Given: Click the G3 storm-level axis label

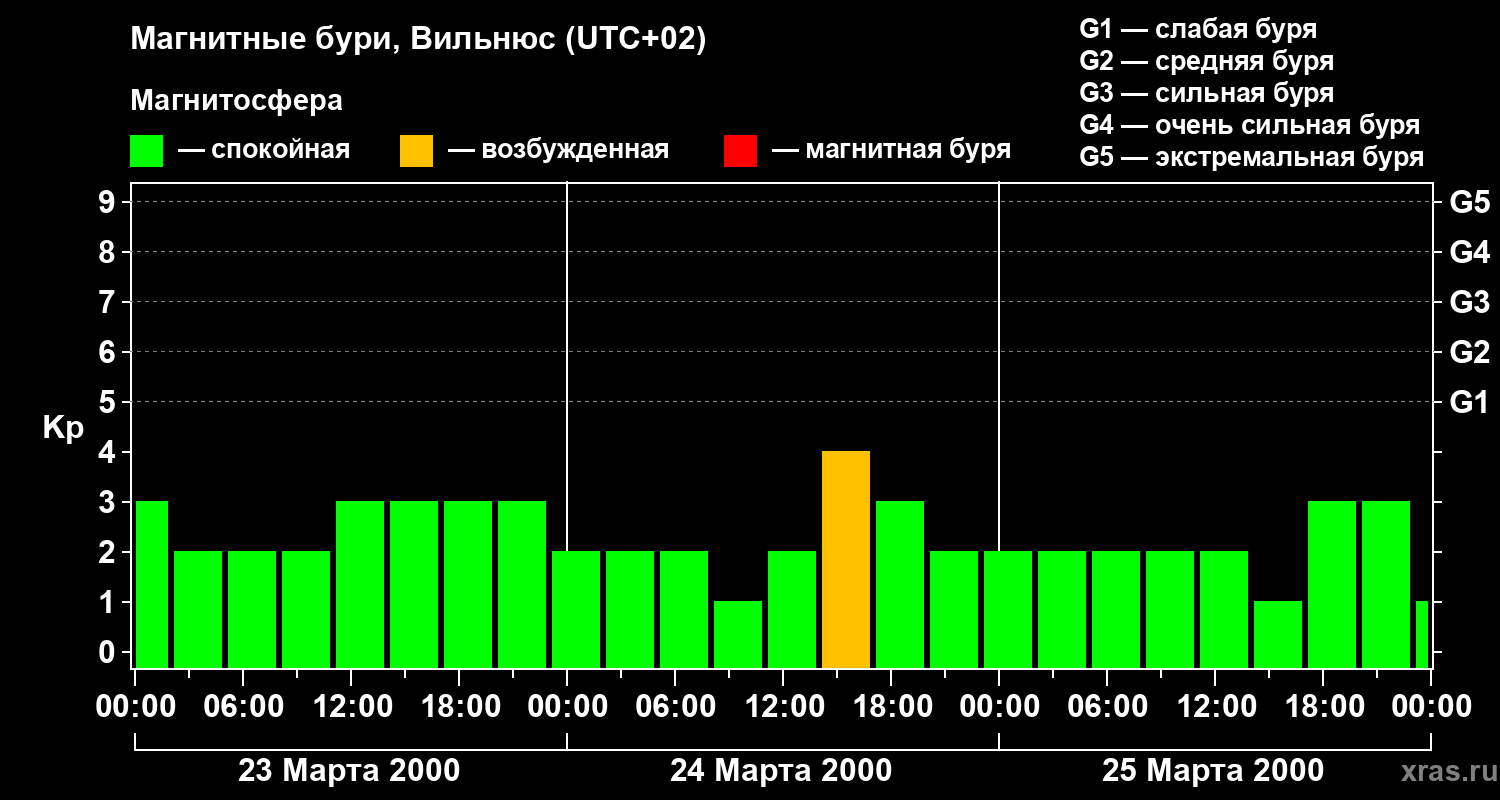Looking at the screenshot, I should 1469,302.
